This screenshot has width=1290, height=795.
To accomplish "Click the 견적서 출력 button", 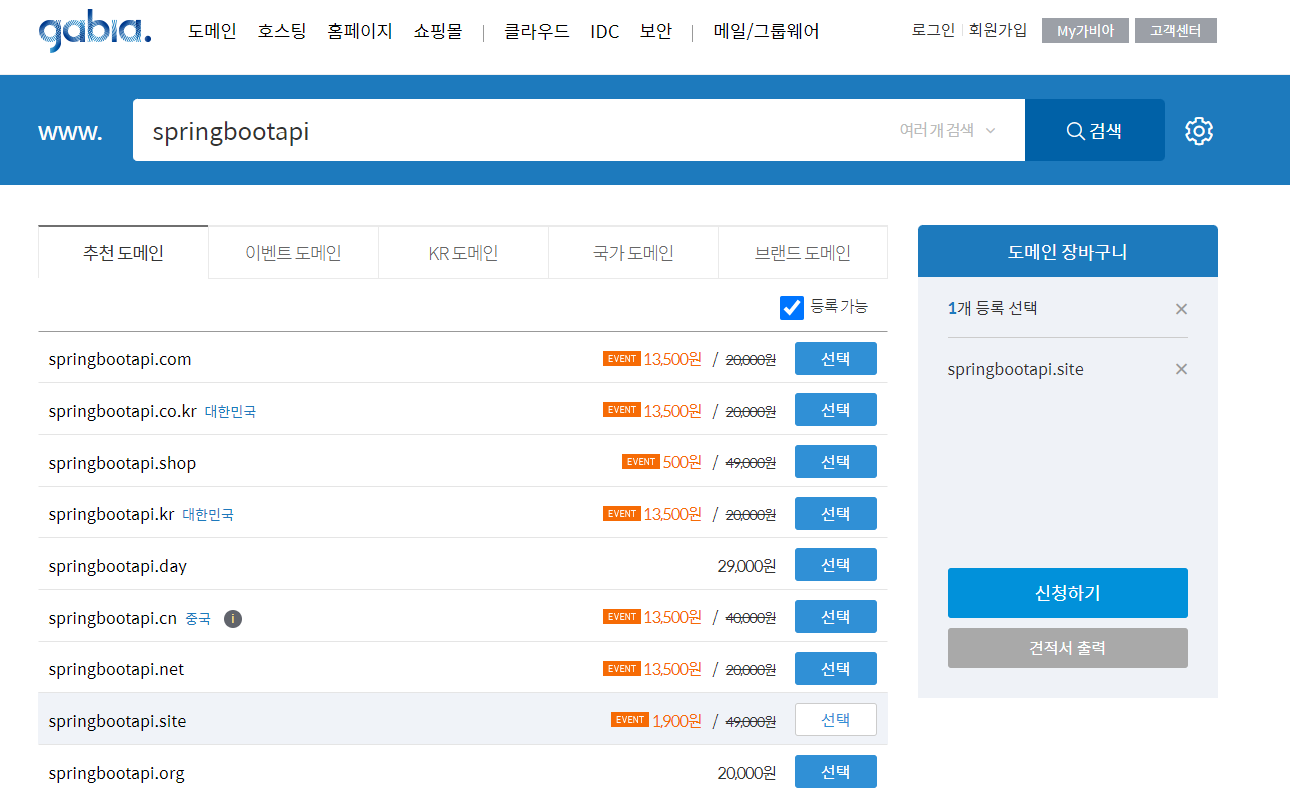I will coord(1068,648).
